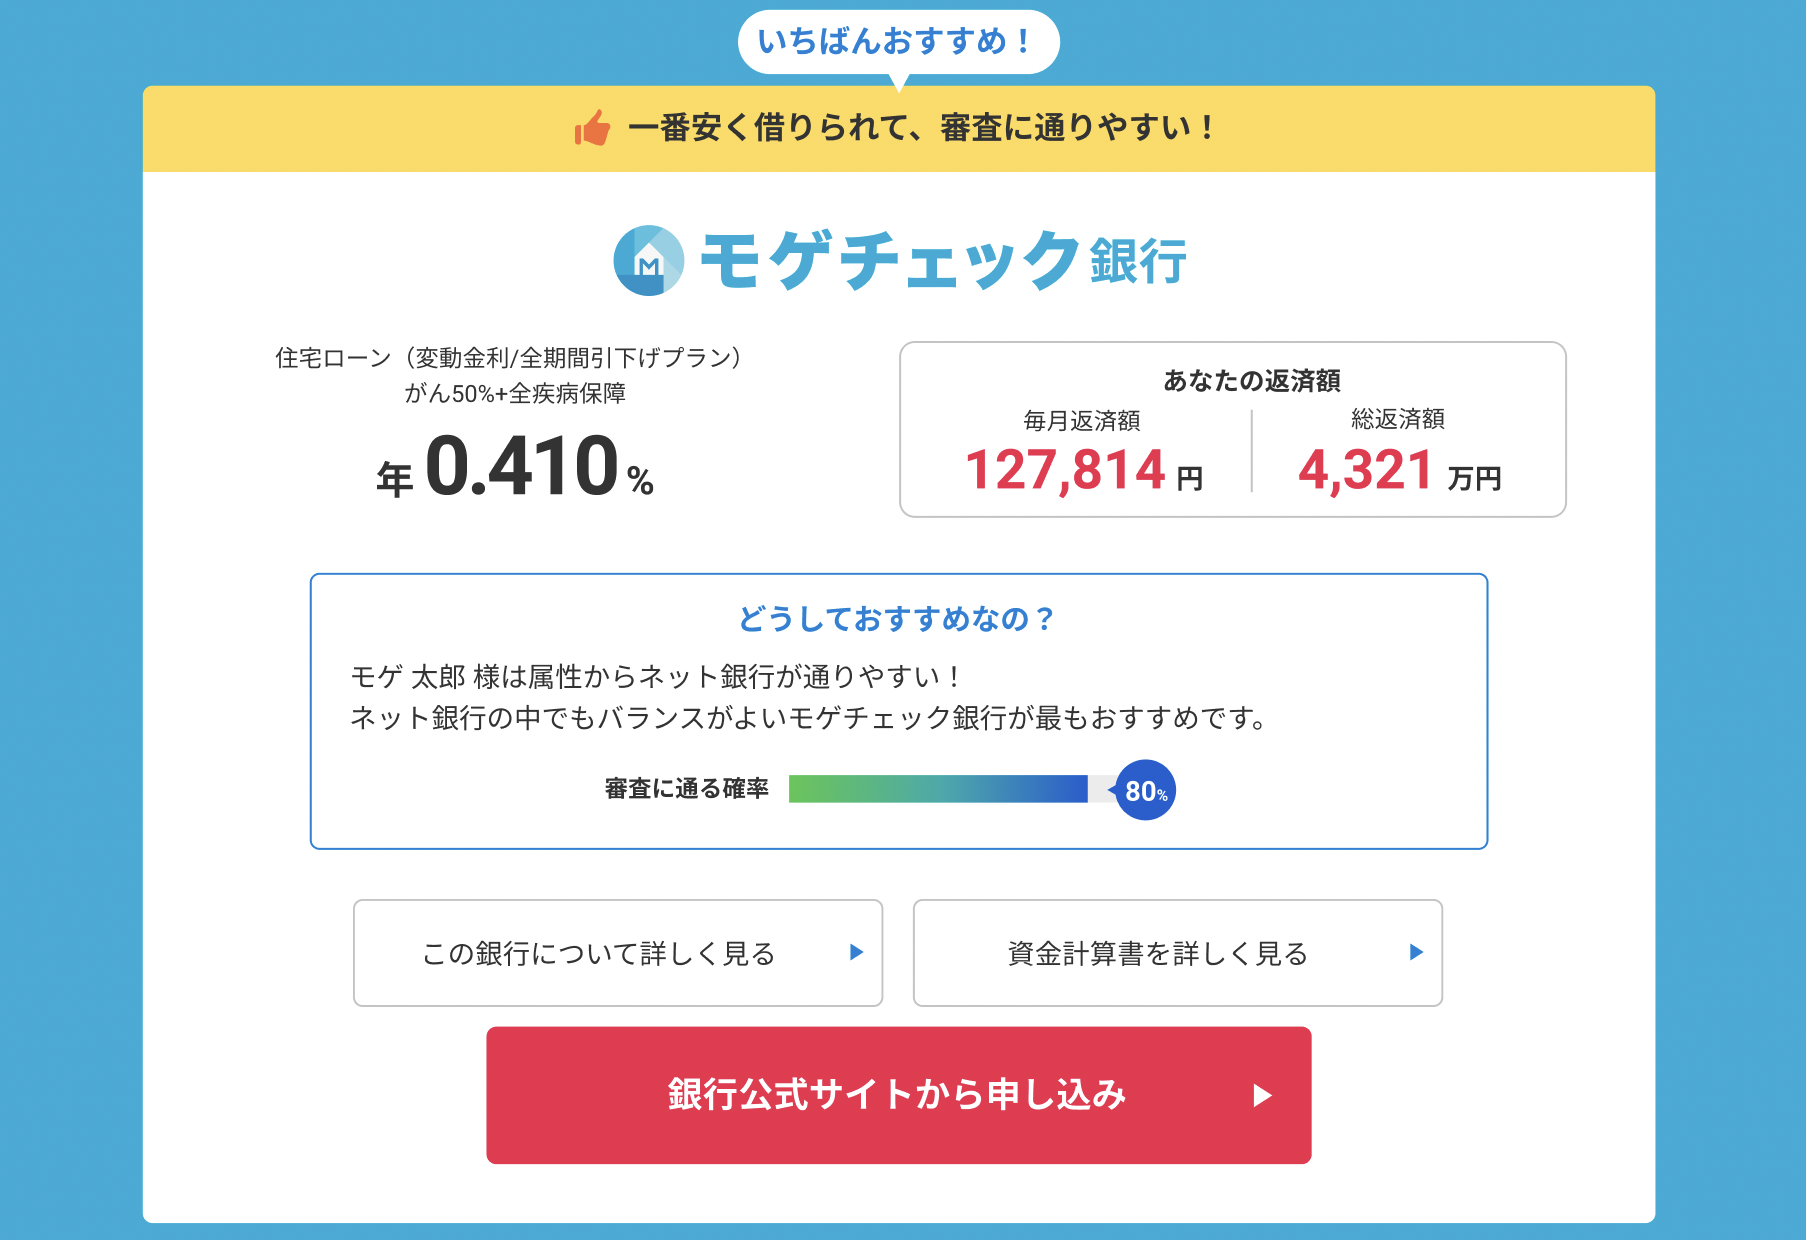Click the いちばんおすすめ！ speech bubble
The width and height of the screenshot is (1806, 1240).
pos(901,41)
